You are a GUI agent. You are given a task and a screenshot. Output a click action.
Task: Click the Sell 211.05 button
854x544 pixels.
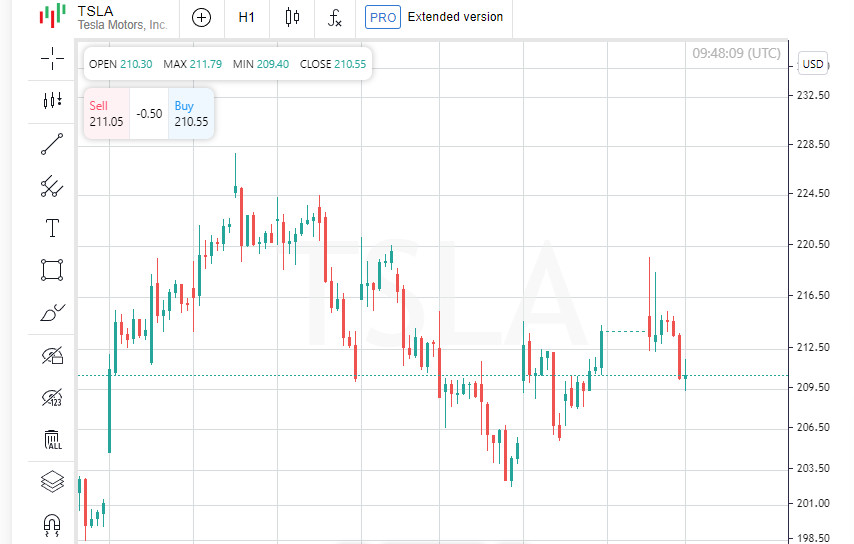(x=107, y=114)
